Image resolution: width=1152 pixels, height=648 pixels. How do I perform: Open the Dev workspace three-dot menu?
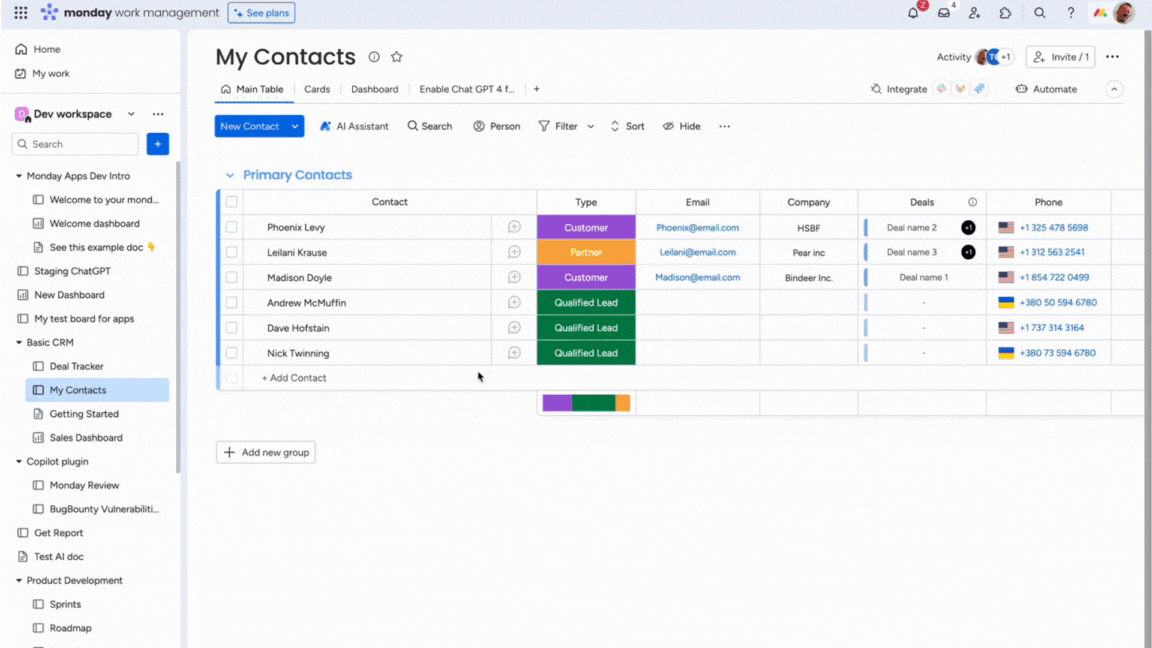coord(158,114)
